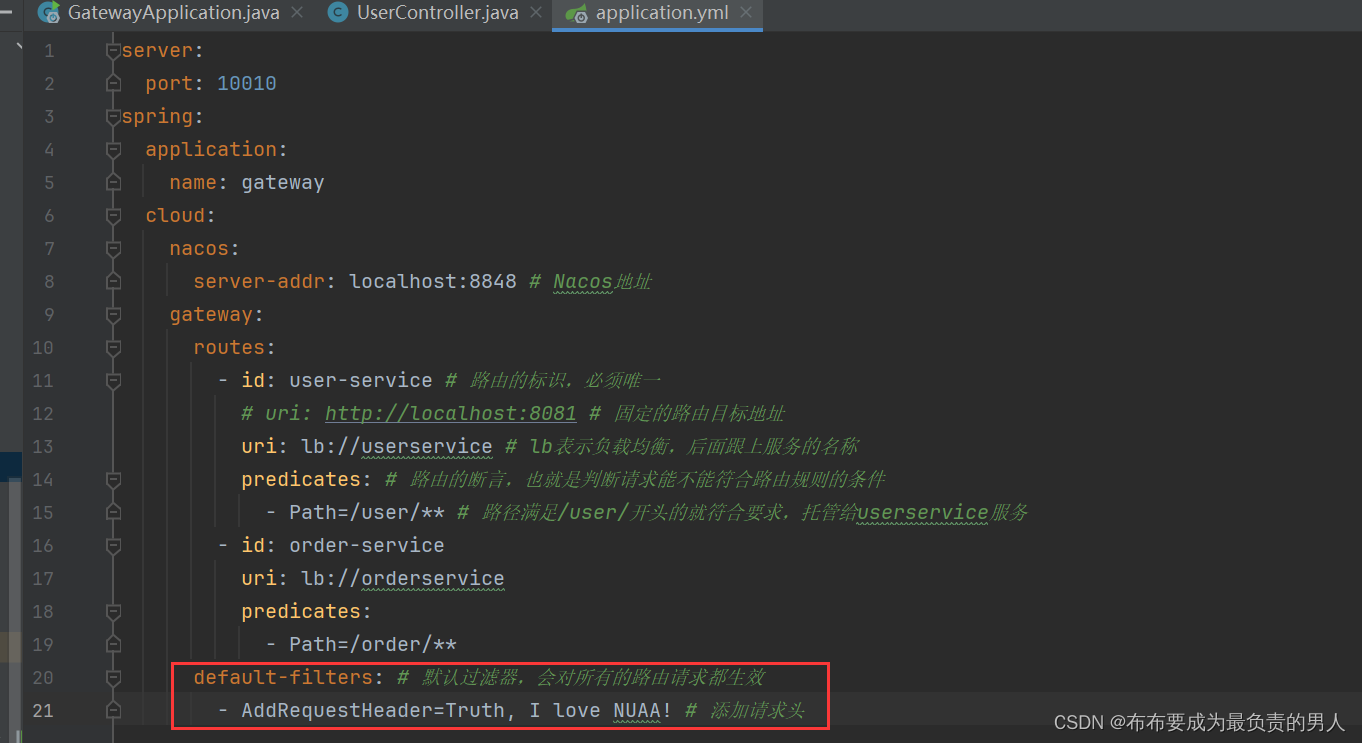
Task: Collapse the user-service id block on line 11
Action: pos(113,380)
